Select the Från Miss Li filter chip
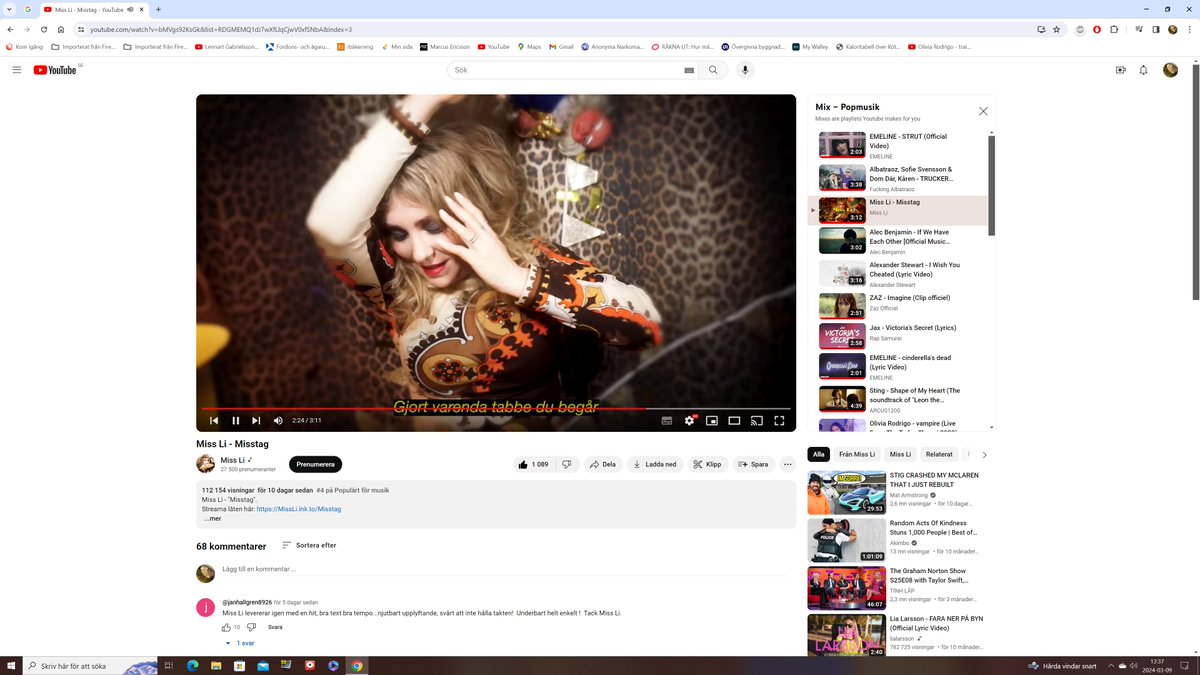 point(857,454)
